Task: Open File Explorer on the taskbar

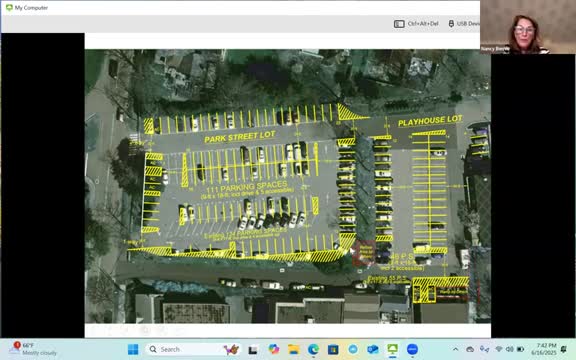Action: click(294, 349)
